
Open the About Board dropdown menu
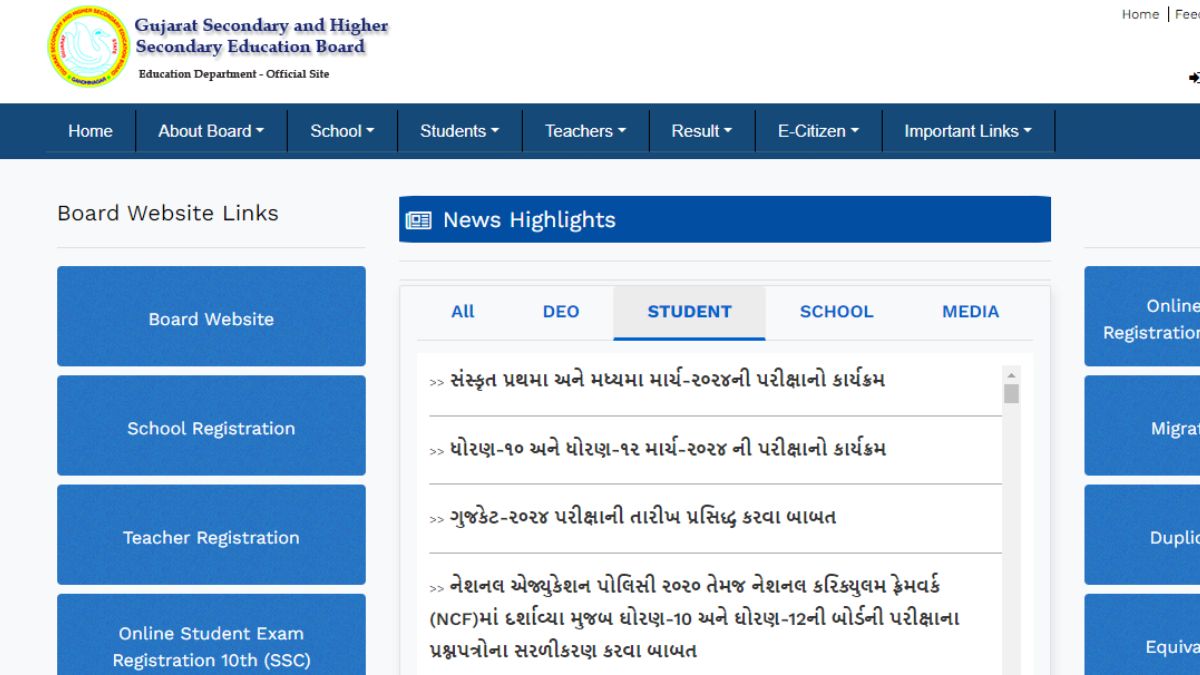209,131
